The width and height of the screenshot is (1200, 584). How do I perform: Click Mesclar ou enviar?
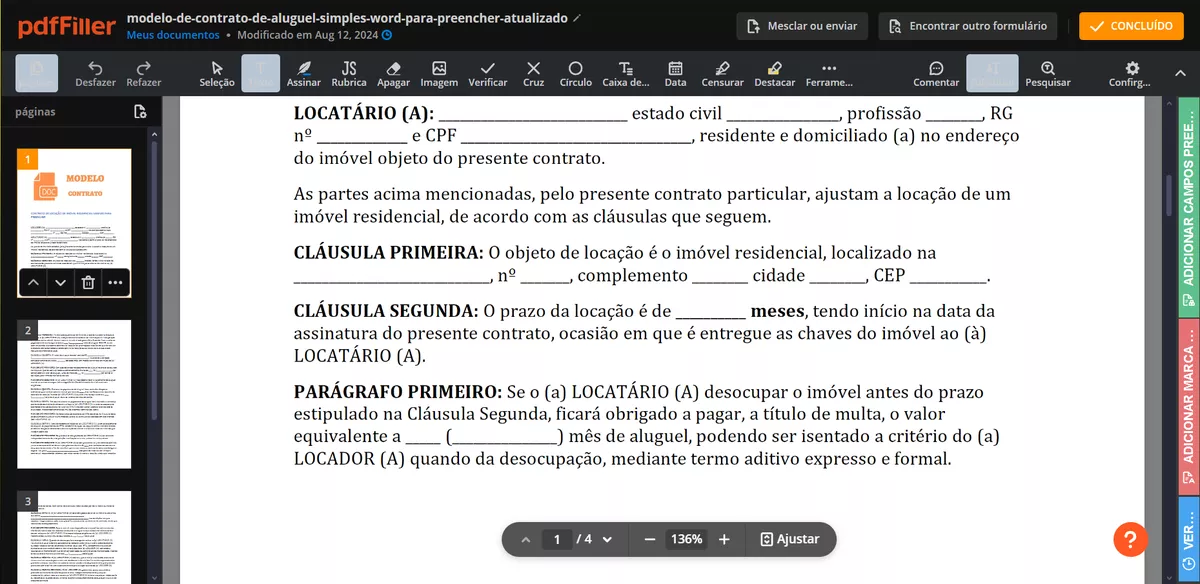coord(801,26)
